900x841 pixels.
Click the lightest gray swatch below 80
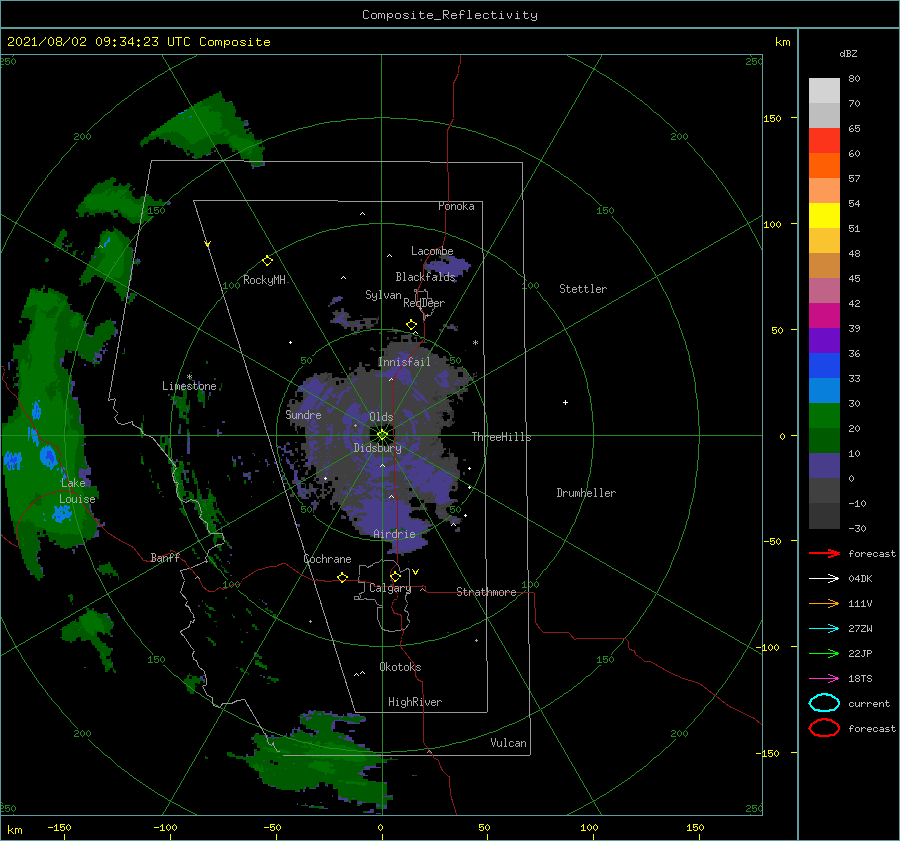pos(824,91)
